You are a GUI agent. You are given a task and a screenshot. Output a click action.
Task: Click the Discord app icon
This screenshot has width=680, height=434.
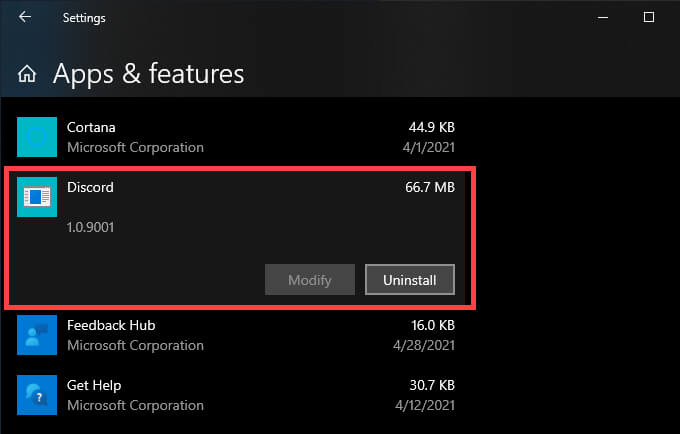click(x=37, y=196)
